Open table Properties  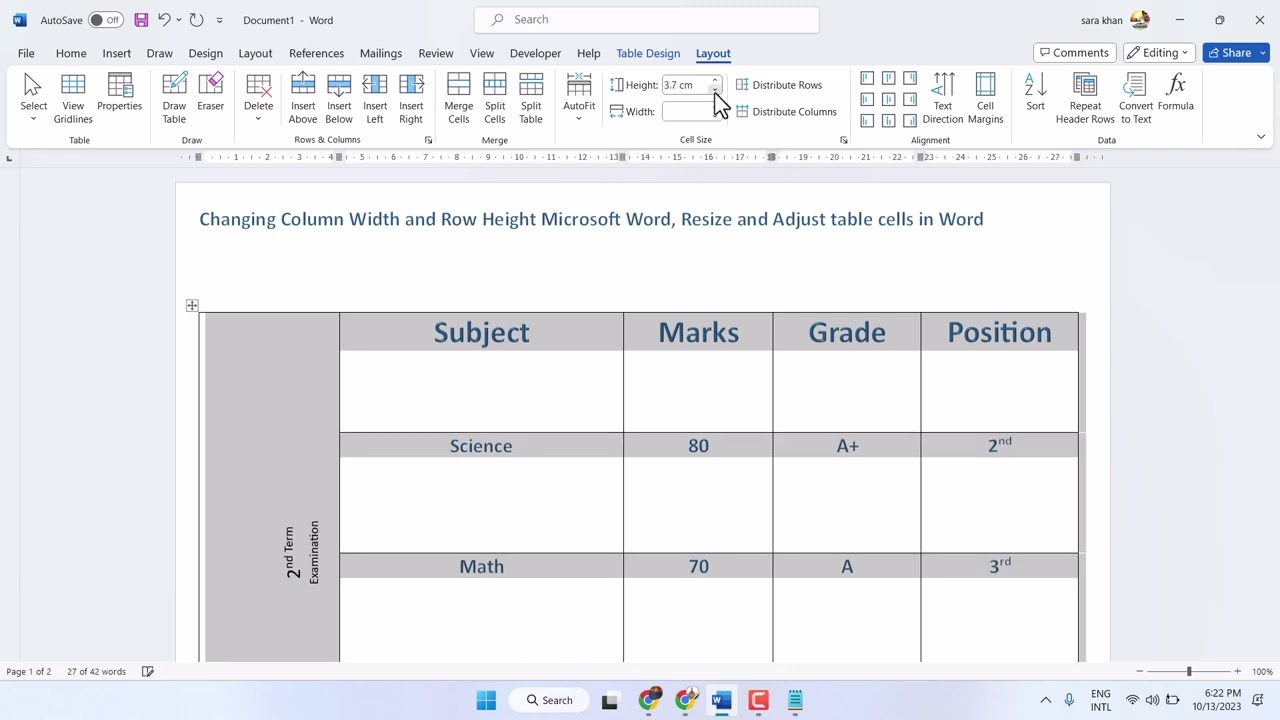pos(119,93)
